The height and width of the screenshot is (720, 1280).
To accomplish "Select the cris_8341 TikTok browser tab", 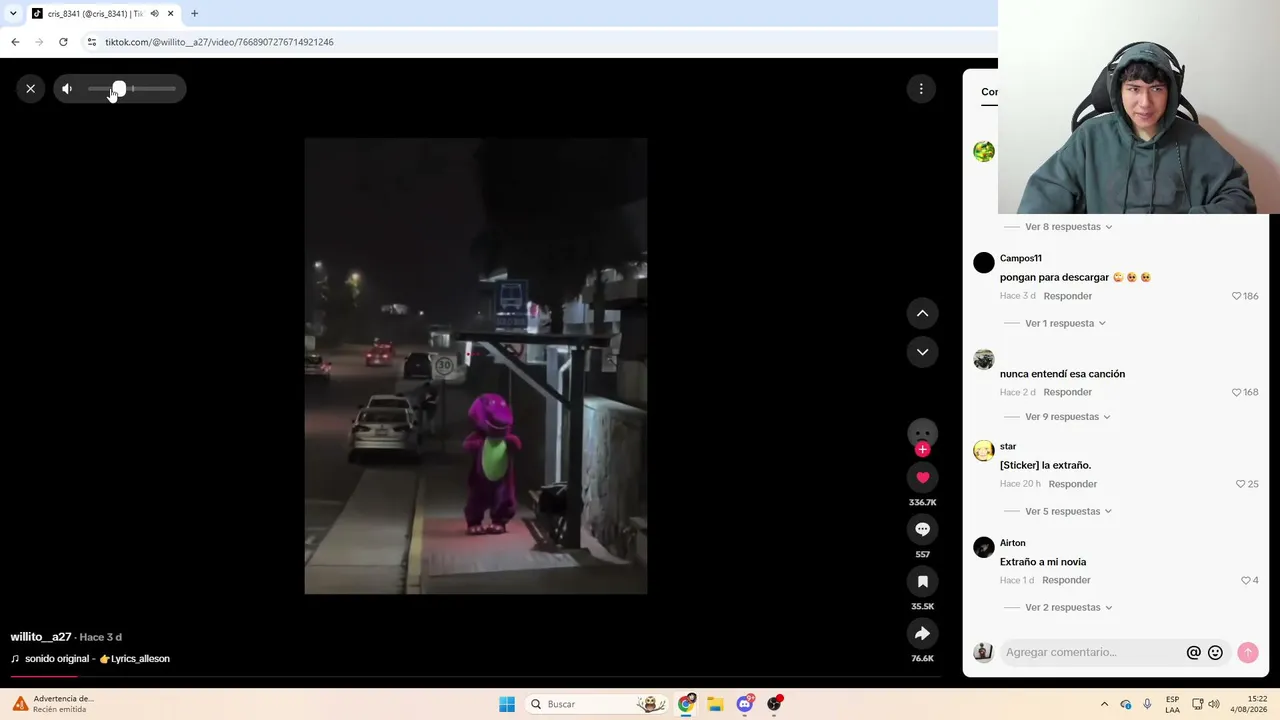I will [95, 14].
